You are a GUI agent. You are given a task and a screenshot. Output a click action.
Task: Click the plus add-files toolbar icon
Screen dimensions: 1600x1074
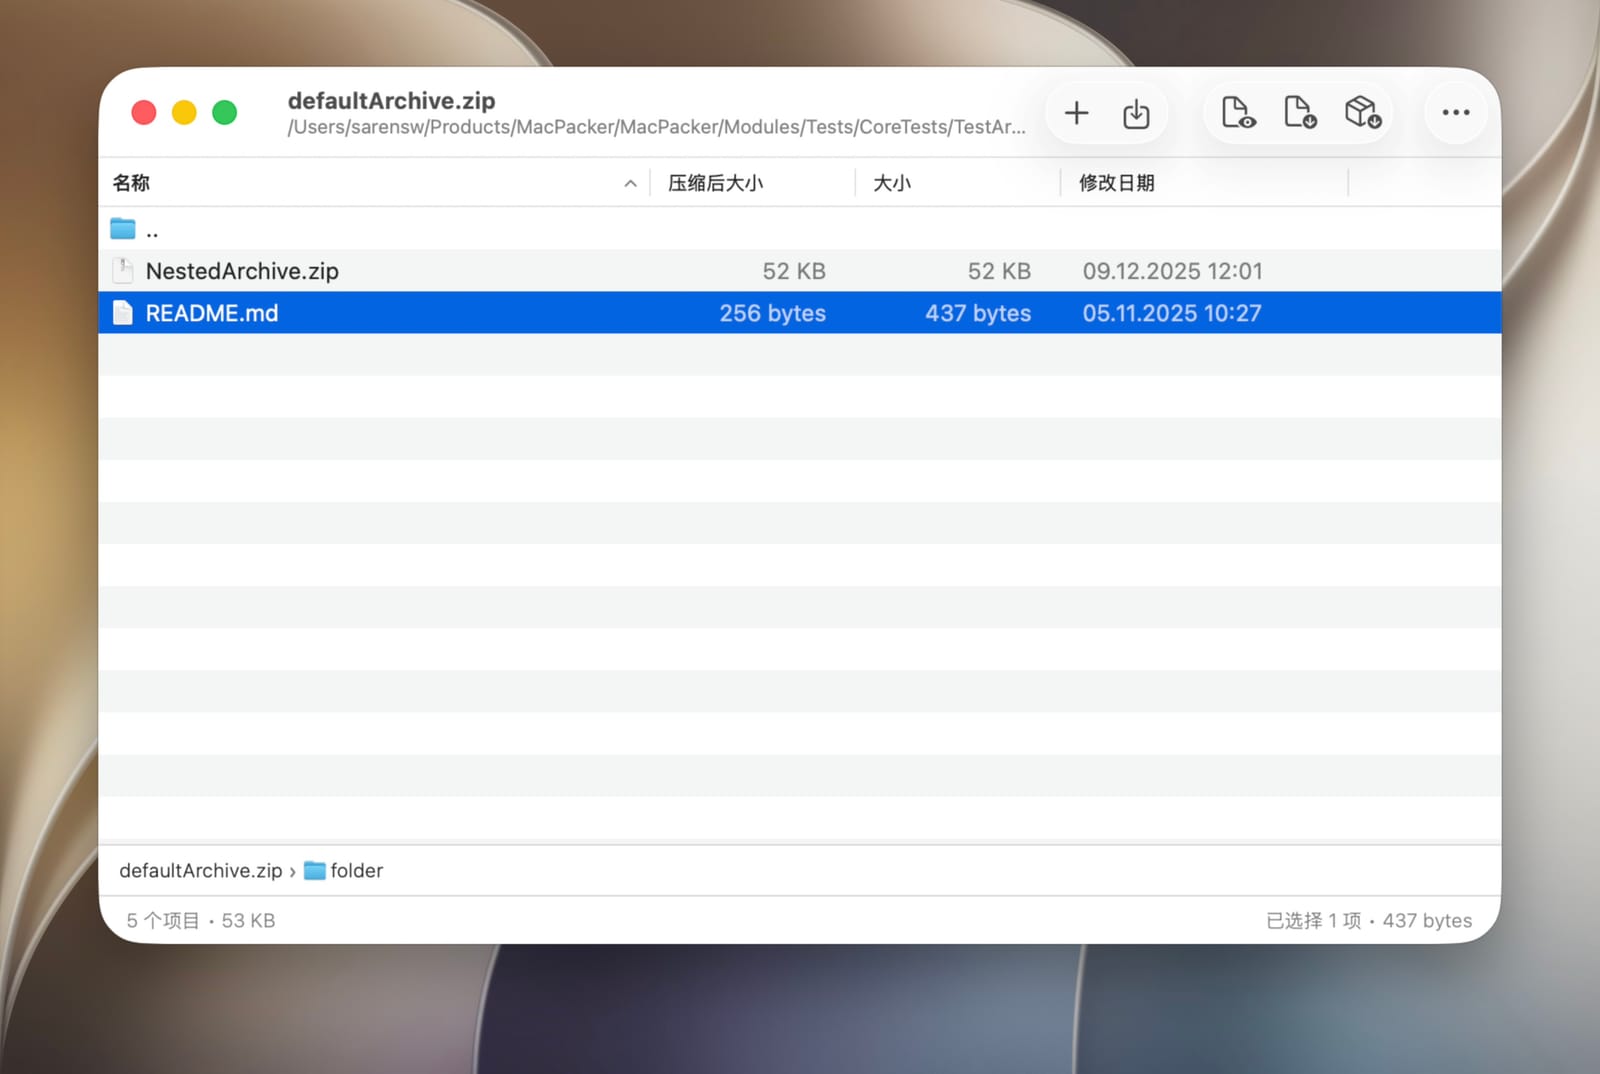pos(1076,113)
